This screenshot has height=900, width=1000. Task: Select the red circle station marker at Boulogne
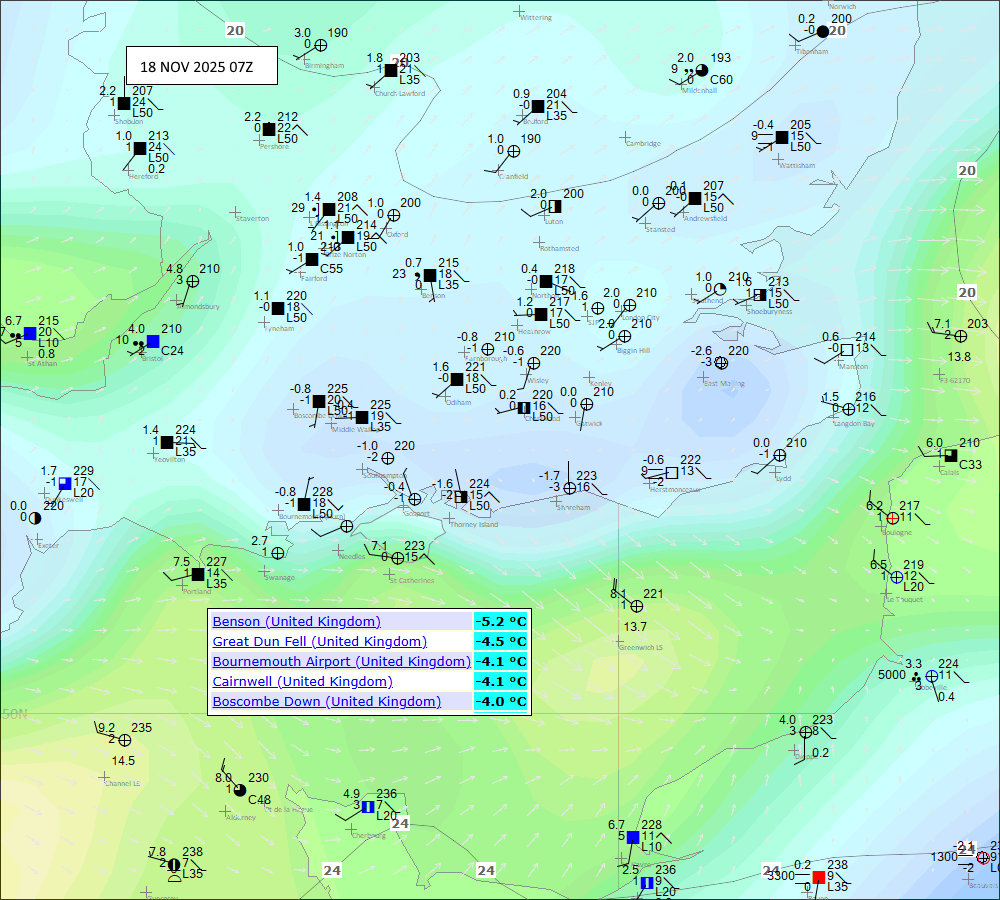892,518
